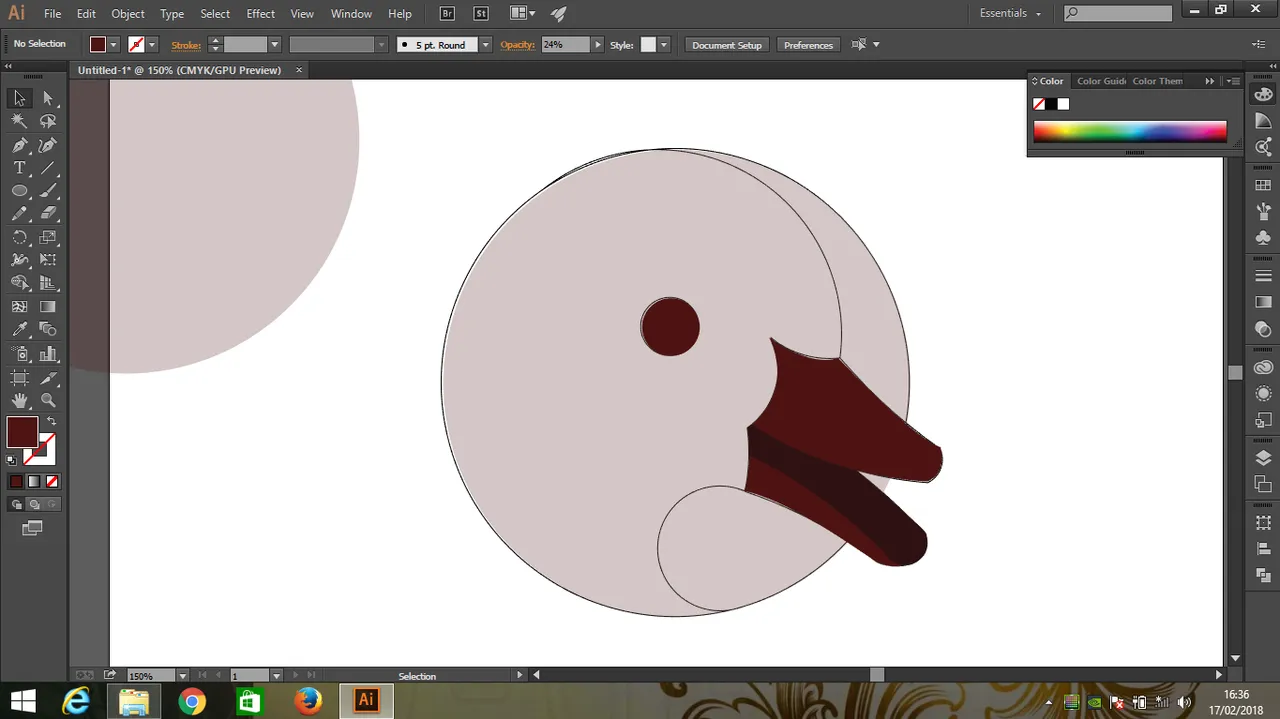Select the Shape Builder tool
The image size is (1280, 719).
19,284
